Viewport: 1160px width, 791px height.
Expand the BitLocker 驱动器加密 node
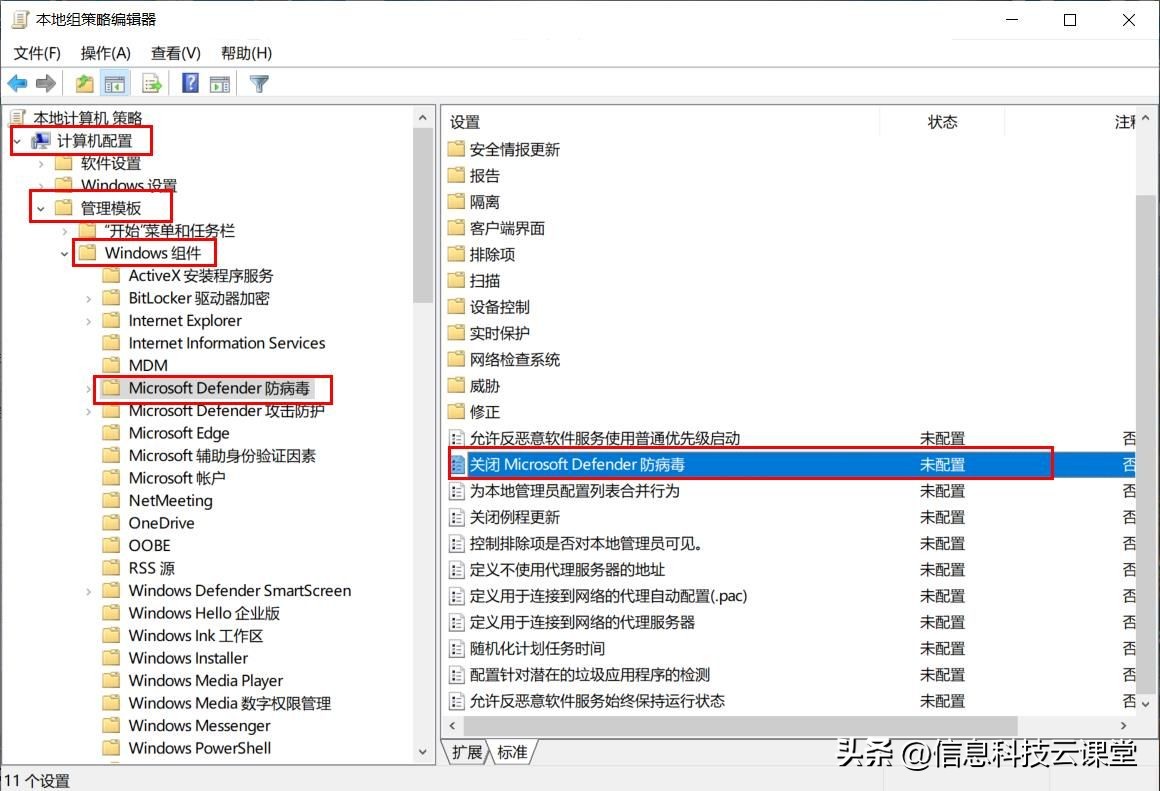pos(89,298)
